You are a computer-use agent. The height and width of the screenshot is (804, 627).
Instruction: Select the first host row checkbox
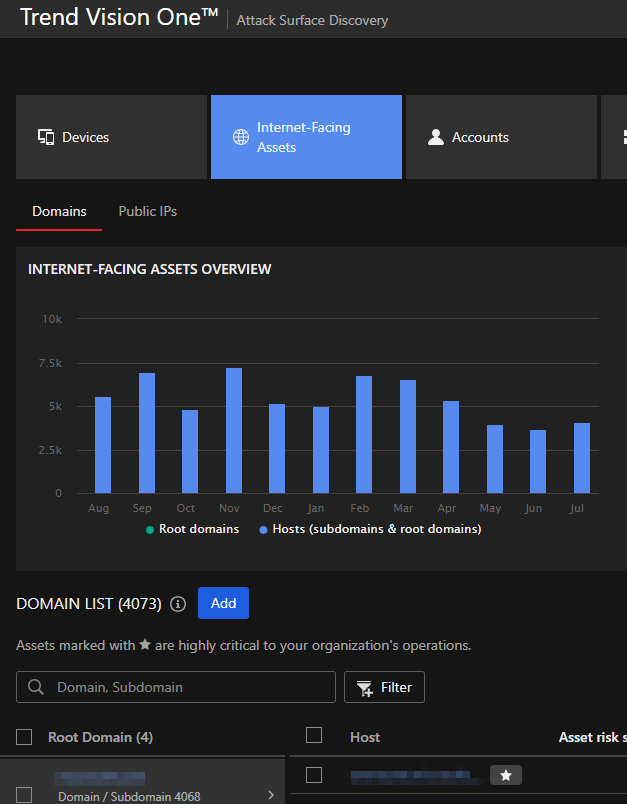[314, 775]
